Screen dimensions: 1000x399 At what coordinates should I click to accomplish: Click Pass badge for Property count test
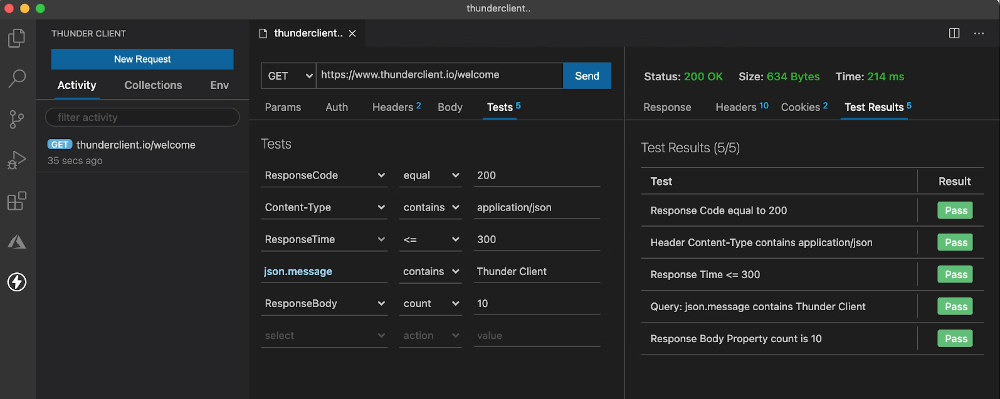(x=955, y=338)
